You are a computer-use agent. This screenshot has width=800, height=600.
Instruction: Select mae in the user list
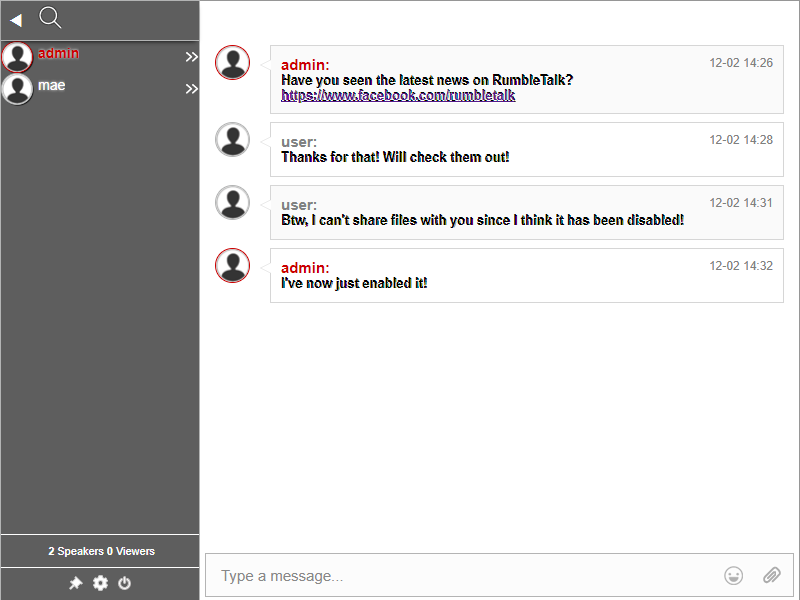[x=52, y=86]
